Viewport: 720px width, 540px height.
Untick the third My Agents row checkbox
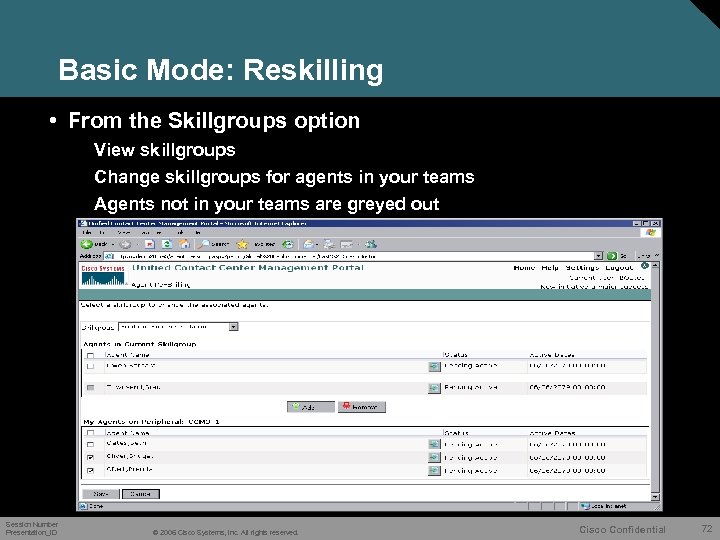(90, 470)
